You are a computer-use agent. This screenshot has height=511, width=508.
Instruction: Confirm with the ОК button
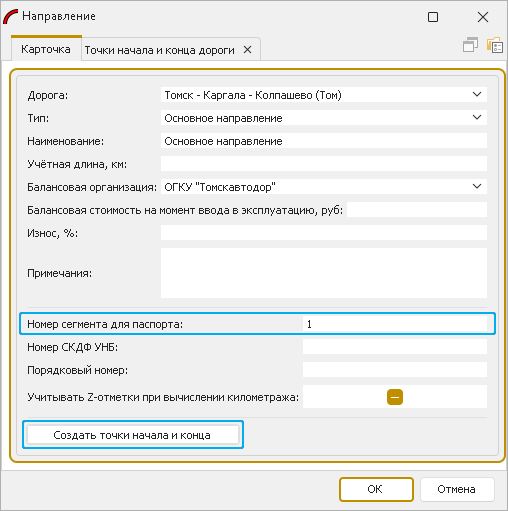point(376,489)
